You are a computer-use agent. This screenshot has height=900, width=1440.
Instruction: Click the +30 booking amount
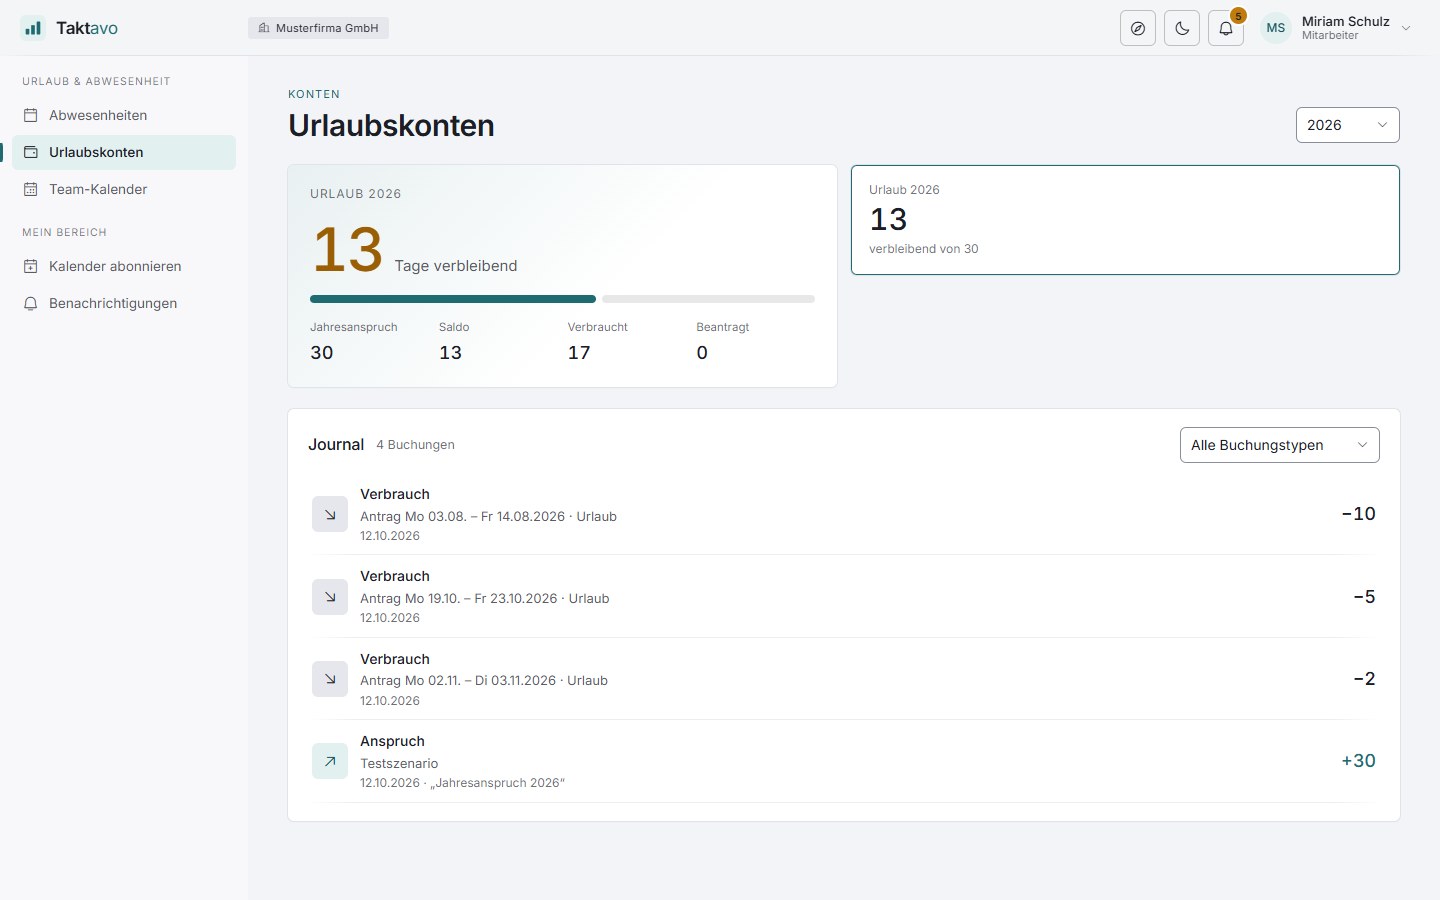point(1358,761)
